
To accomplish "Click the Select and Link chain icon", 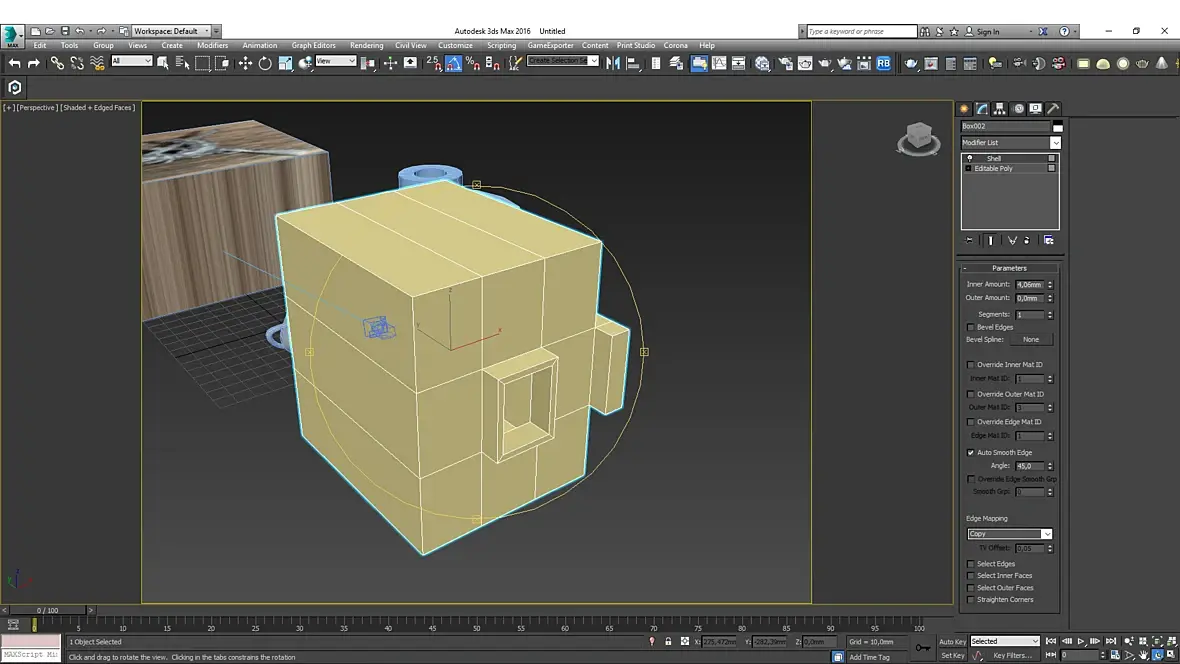I will pyautogui.click(x=57, y=63).
